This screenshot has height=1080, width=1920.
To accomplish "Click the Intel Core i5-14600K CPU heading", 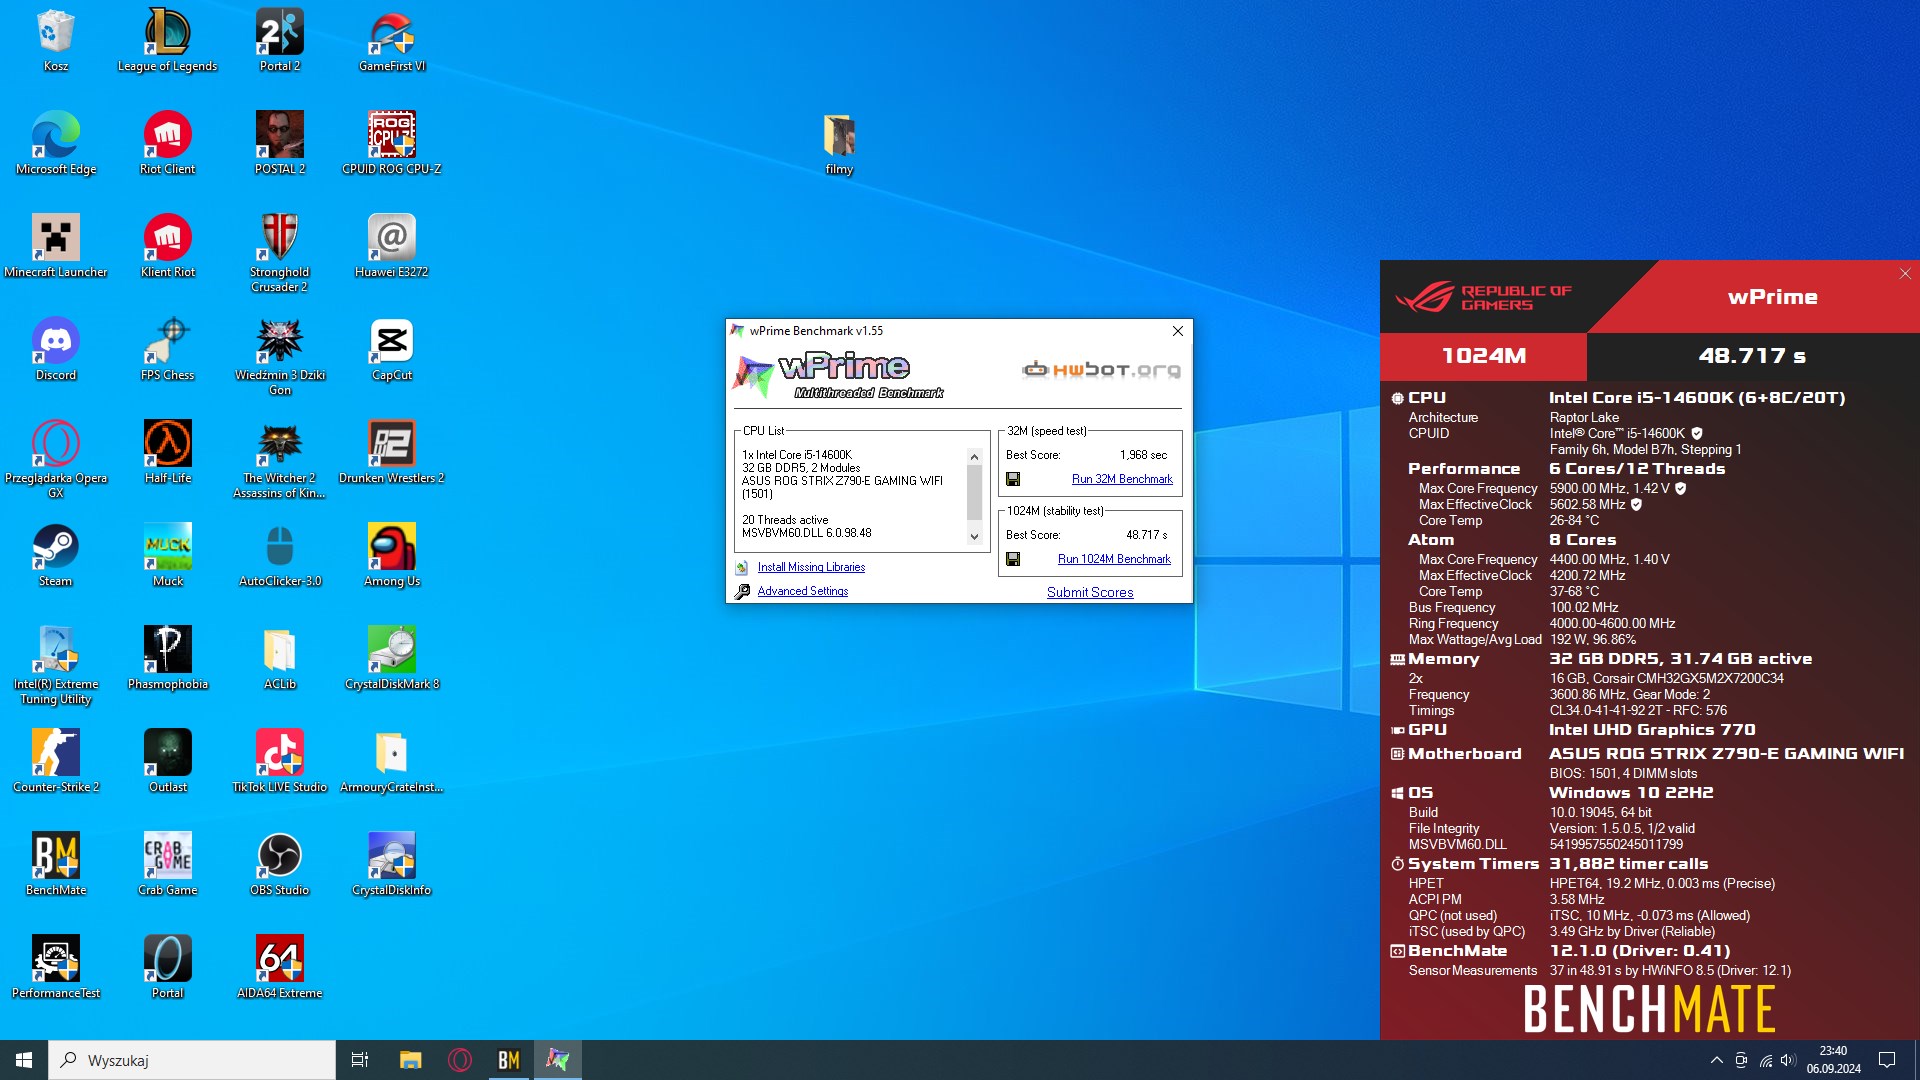I will click(x=1697, y=398).
